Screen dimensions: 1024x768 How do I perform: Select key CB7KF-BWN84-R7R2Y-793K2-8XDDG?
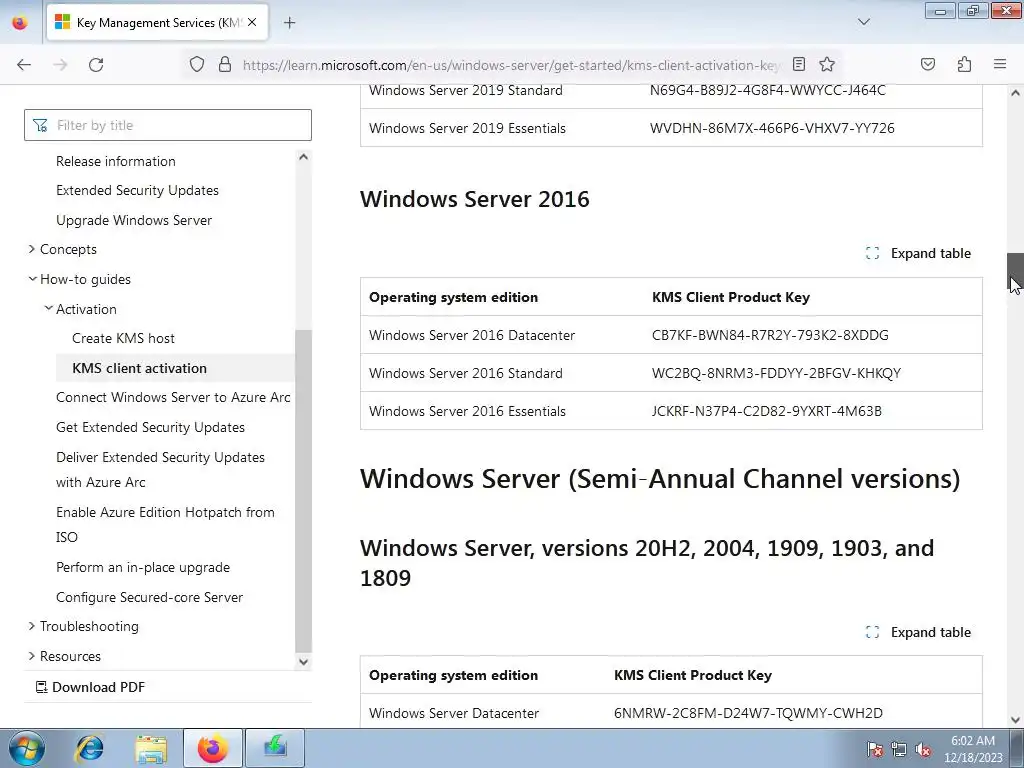tap(770, 335)
